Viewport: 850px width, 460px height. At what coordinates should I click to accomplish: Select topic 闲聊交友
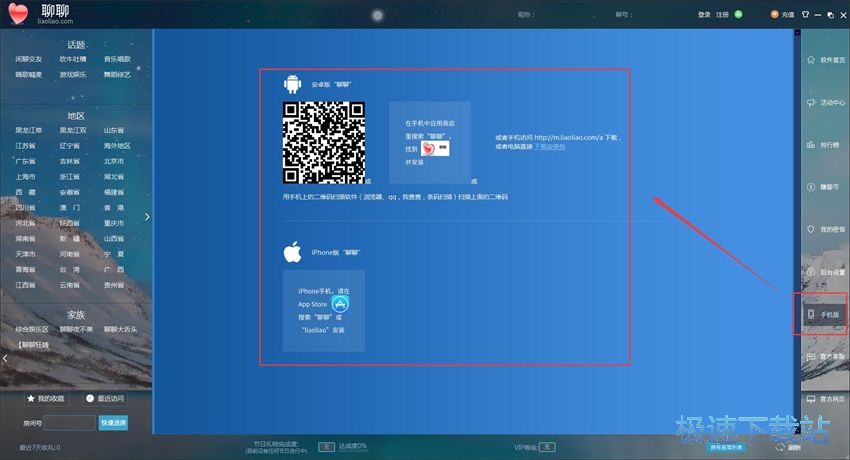(x=29, y=59)
